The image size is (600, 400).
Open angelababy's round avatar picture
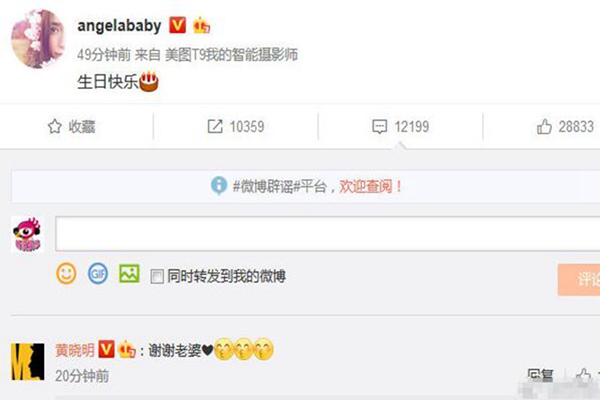click(x=38, y=39)
